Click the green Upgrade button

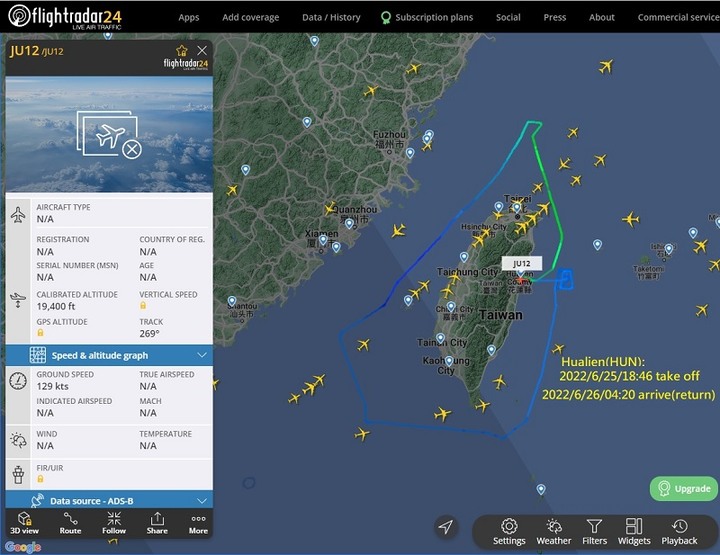(x=684, y=488)
